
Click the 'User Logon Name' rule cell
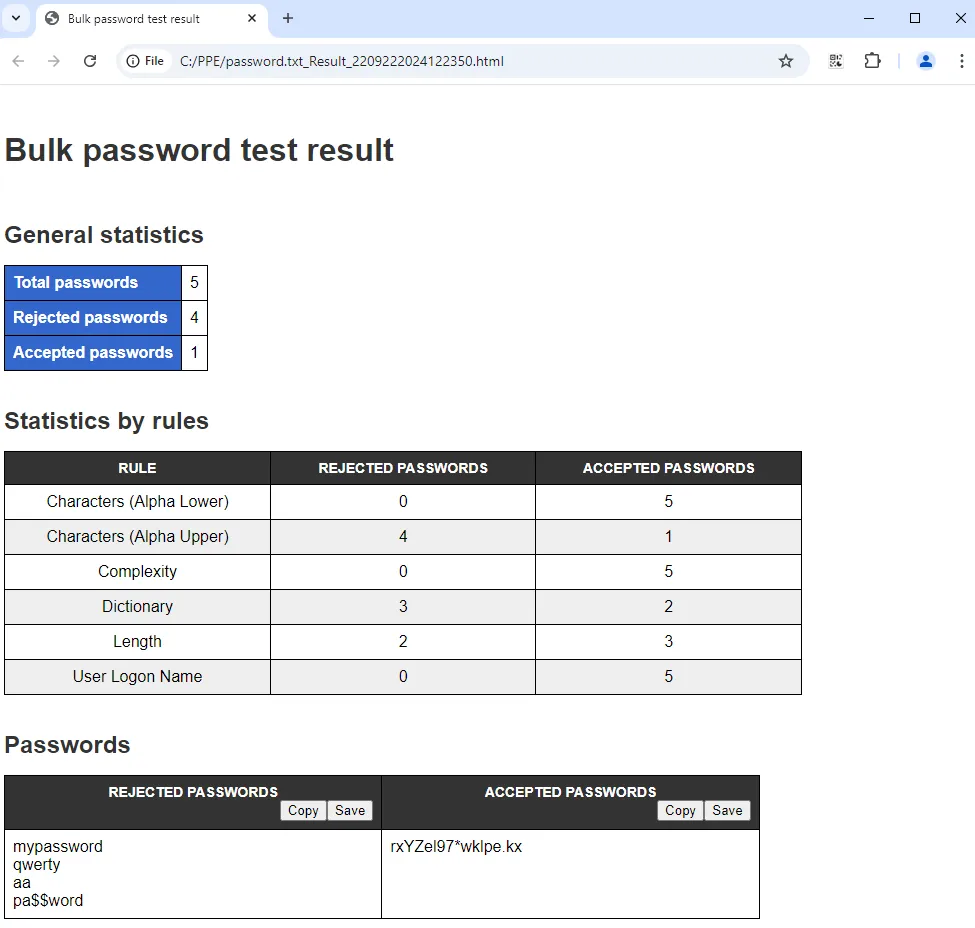(x=137, y=677)
